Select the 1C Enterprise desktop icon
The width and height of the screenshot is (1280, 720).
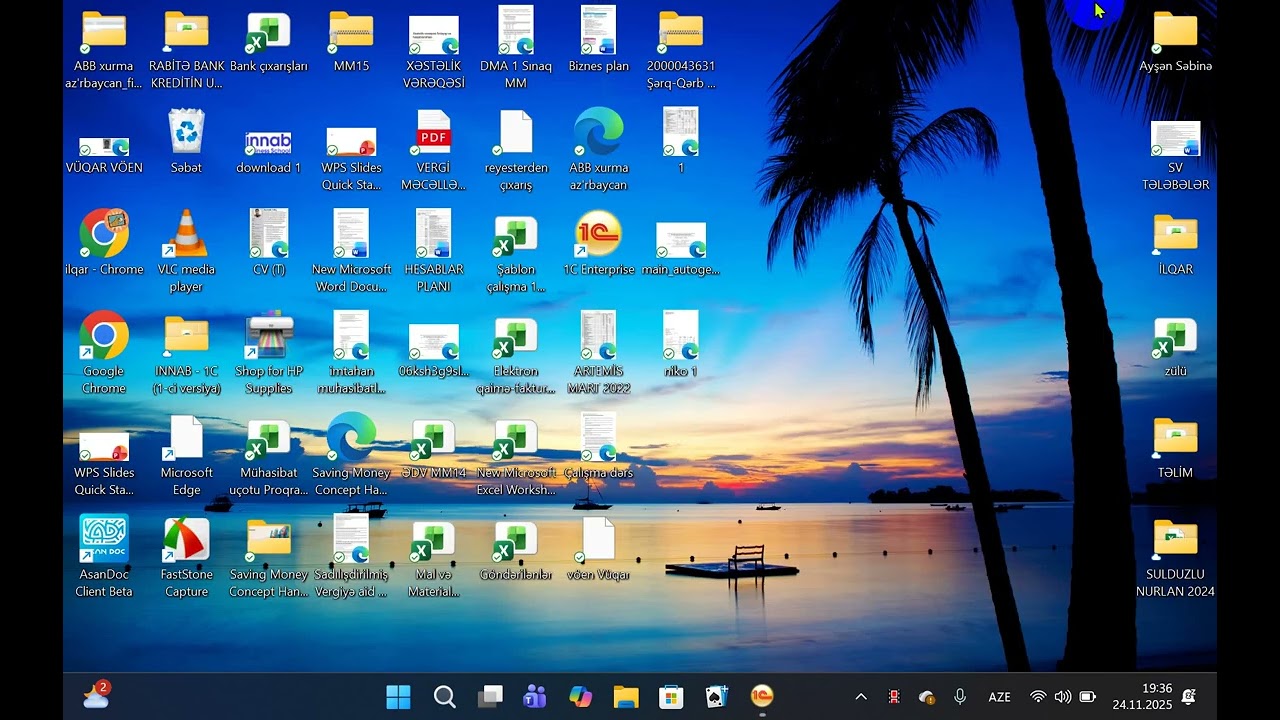point(598,243)
